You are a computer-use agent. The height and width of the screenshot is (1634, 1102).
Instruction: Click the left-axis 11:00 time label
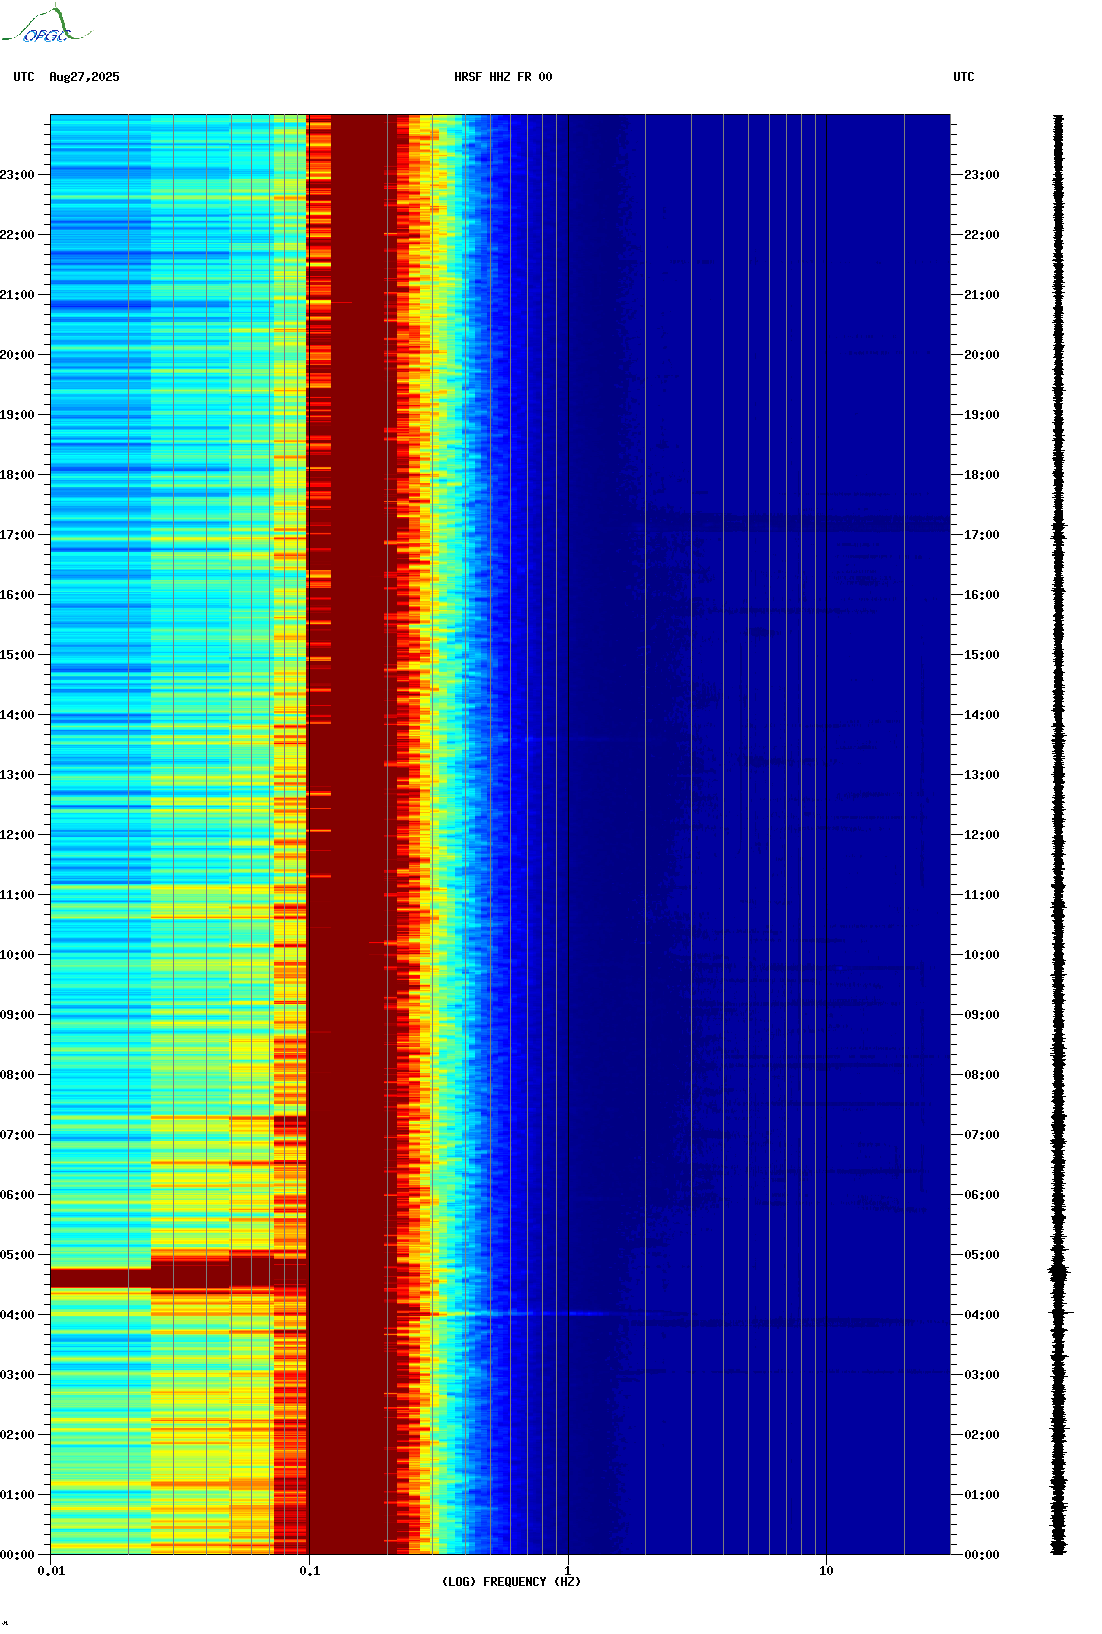coord(17,895)
